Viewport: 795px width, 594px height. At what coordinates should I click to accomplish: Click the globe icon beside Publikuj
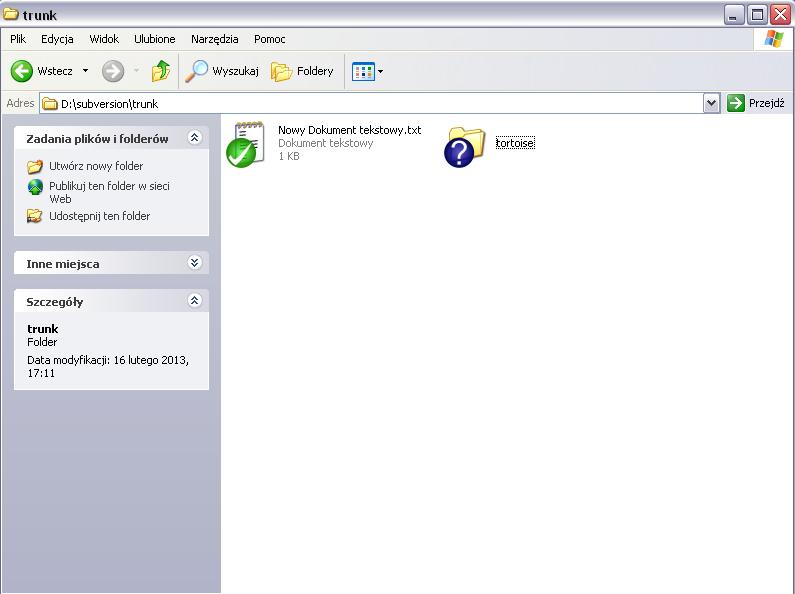pyautogui.click(x=35, y=187)
